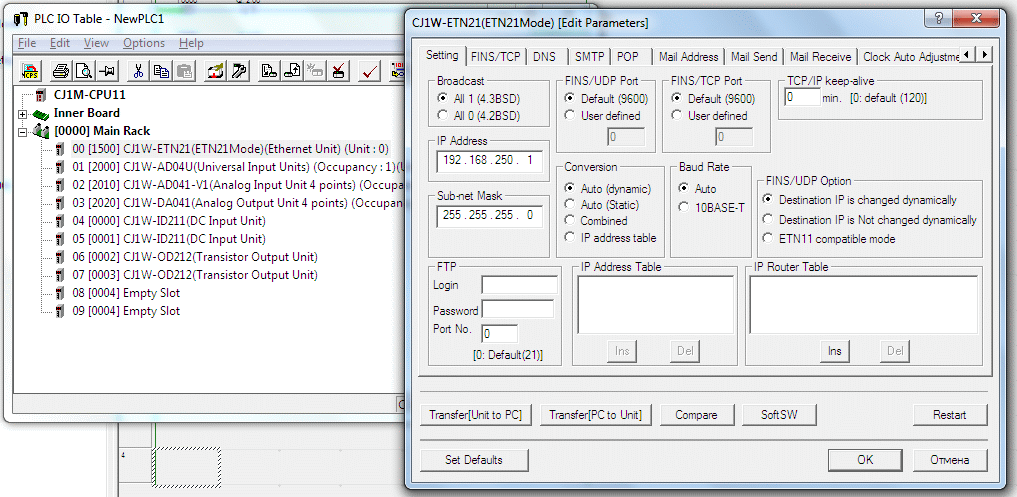Click the CJ1M-CPU11 node icon

tap(42, 95)
